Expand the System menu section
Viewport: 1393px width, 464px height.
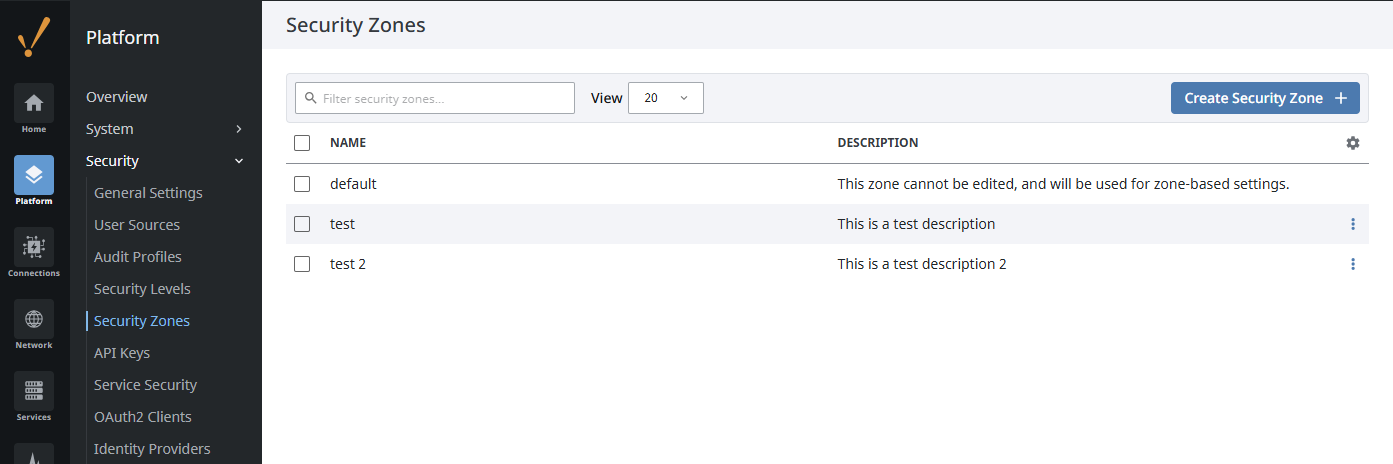(165, 129)
